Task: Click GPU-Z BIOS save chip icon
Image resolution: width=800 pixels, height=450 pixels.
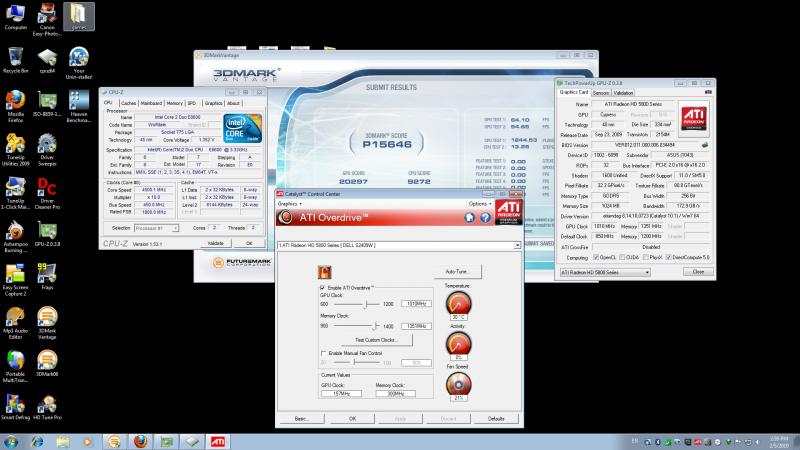Action: [705, 145]
